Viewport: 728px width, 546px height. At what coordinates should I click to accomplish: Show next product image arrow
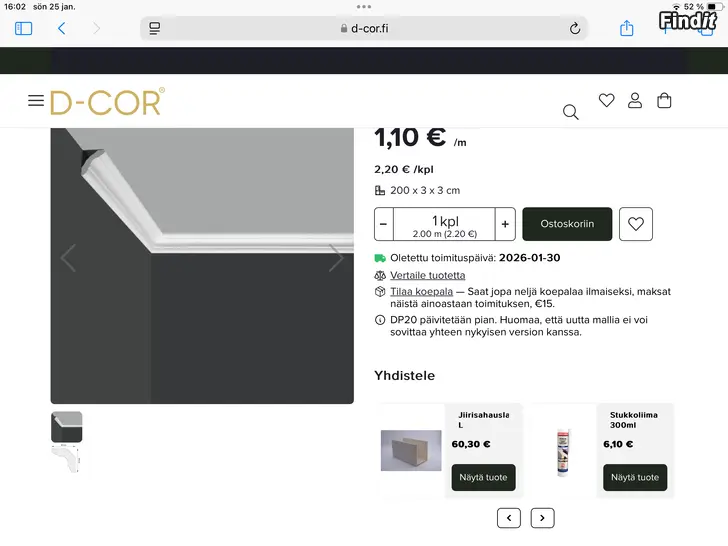tap(336, 258)
